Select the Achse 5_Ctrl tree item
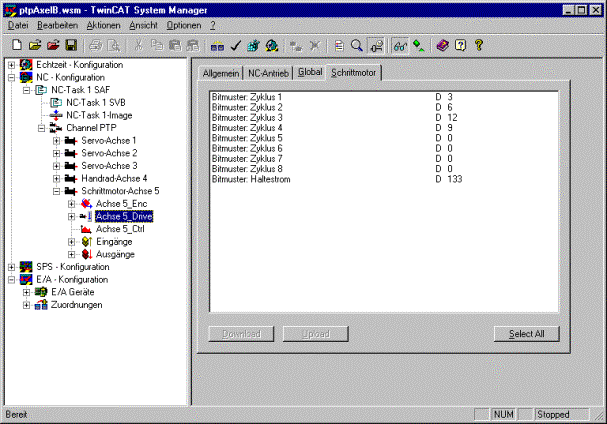This screenshot has height=424, width=607. point(120,229)
